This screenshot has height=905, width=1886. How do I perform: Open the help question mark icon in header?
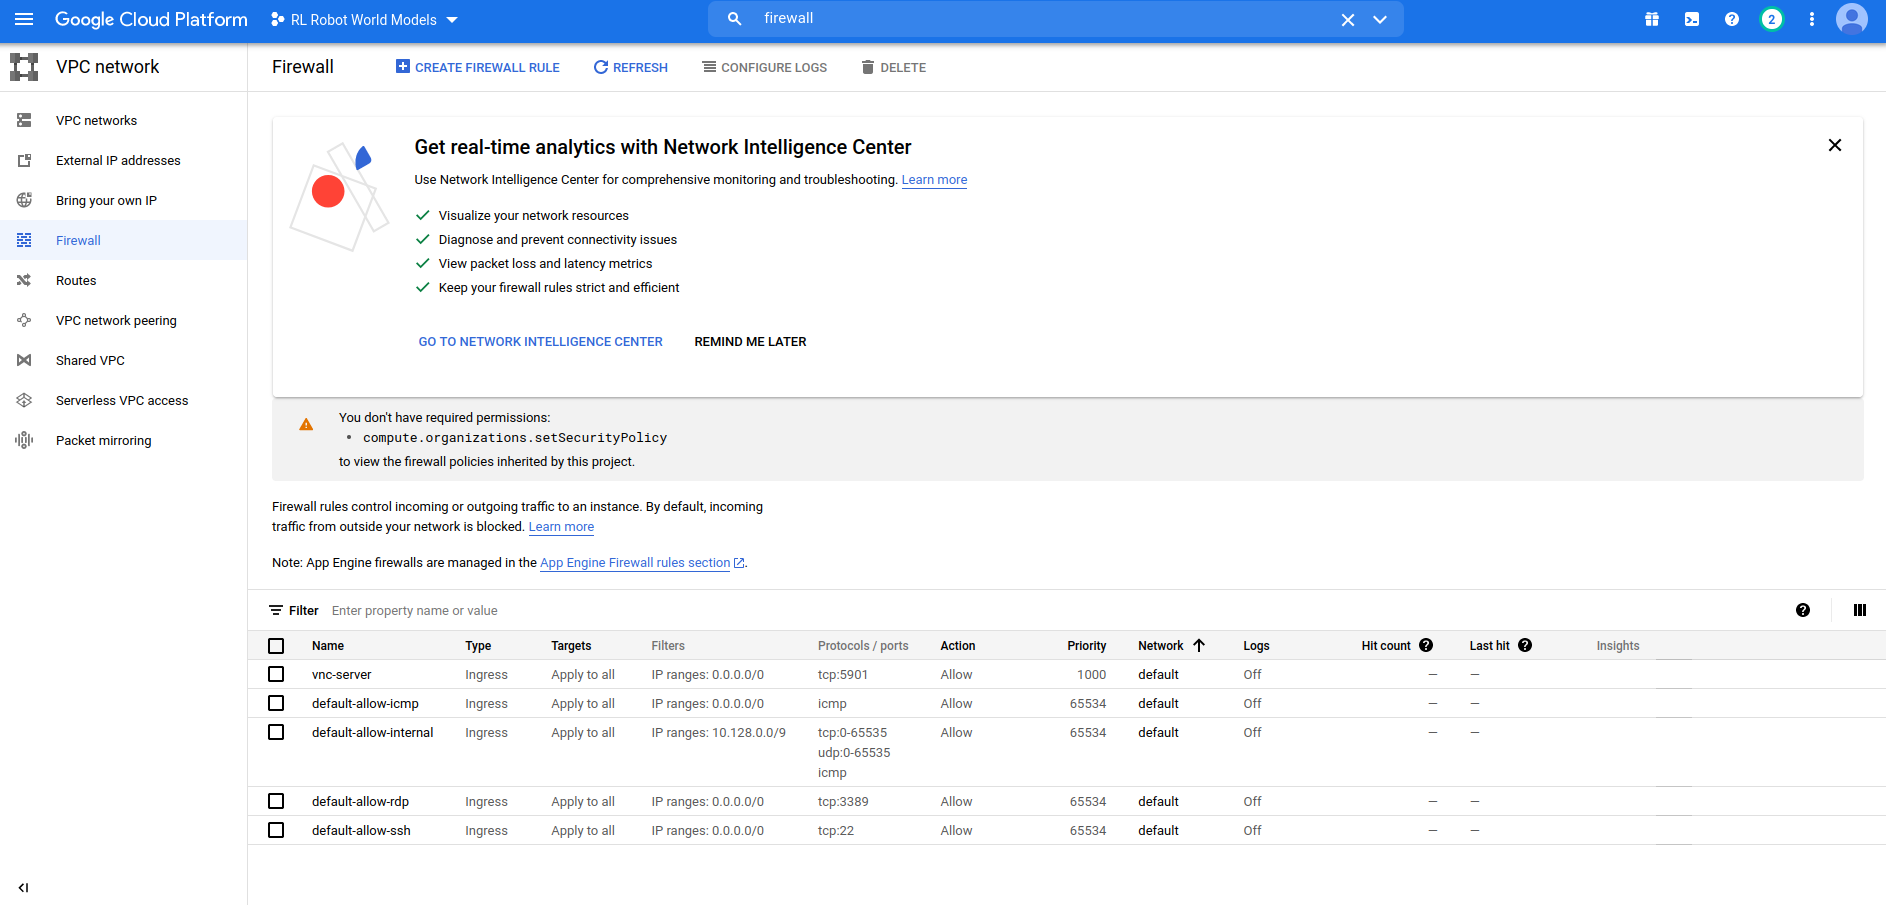(1732, 19)
